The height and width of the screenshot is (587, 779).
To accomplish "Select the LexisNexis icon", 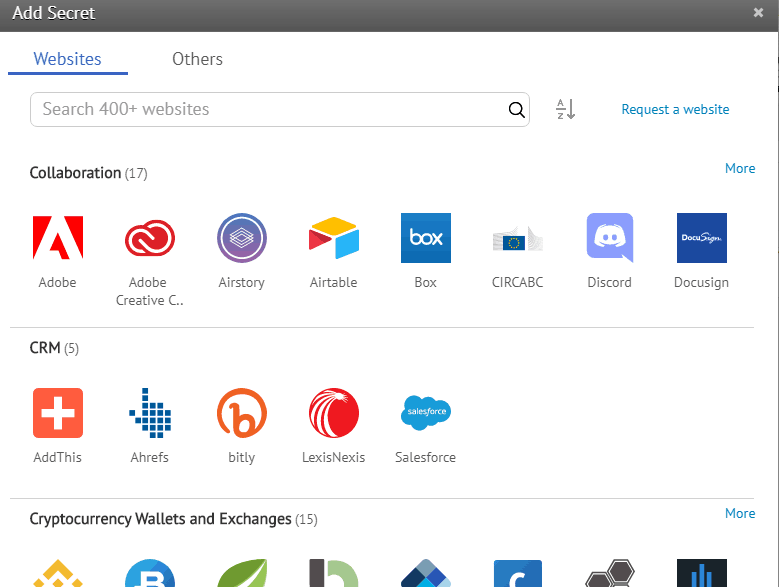I will tap(334, 413).
